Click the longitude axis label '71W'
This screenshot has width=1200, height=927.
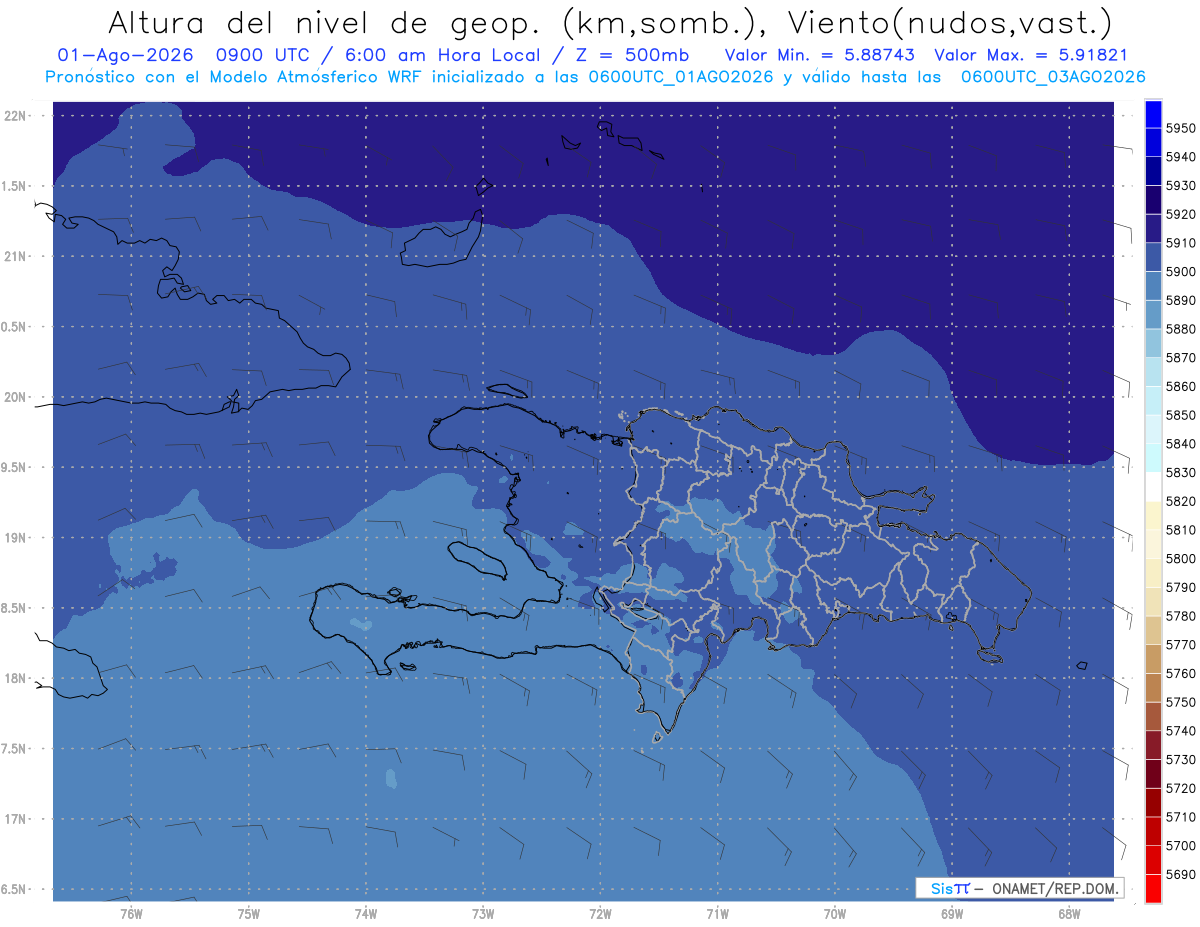tap(717, 913)
